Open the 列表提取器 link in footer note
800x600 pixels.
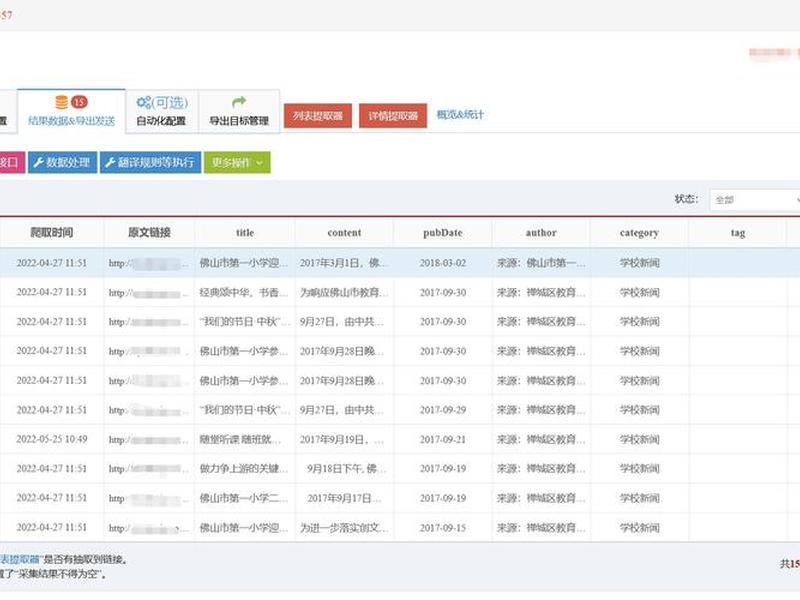click(x=19, y=560)
